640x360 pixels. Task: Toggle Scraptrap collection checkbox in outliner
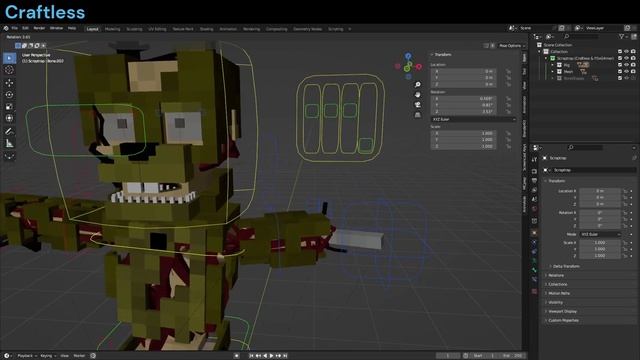[x=620, y=58]
